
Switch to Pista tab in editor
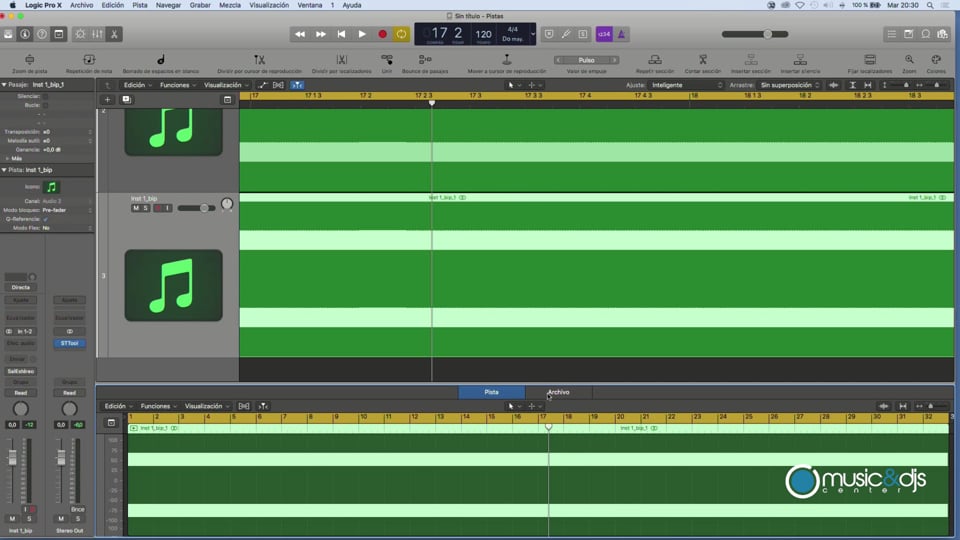click(492, 392)
